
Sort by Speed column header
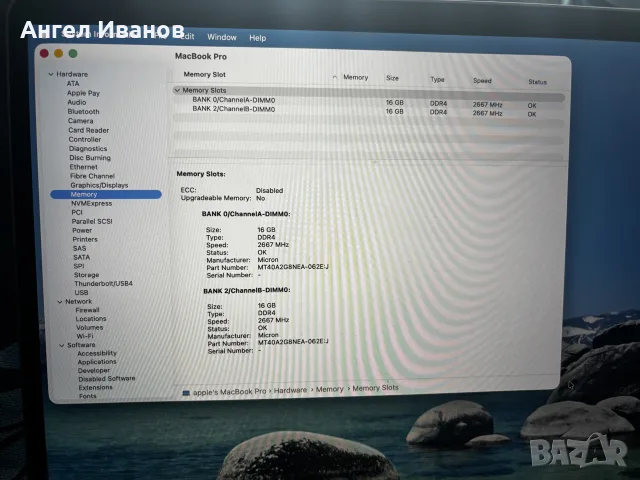(x=482, y=80)
